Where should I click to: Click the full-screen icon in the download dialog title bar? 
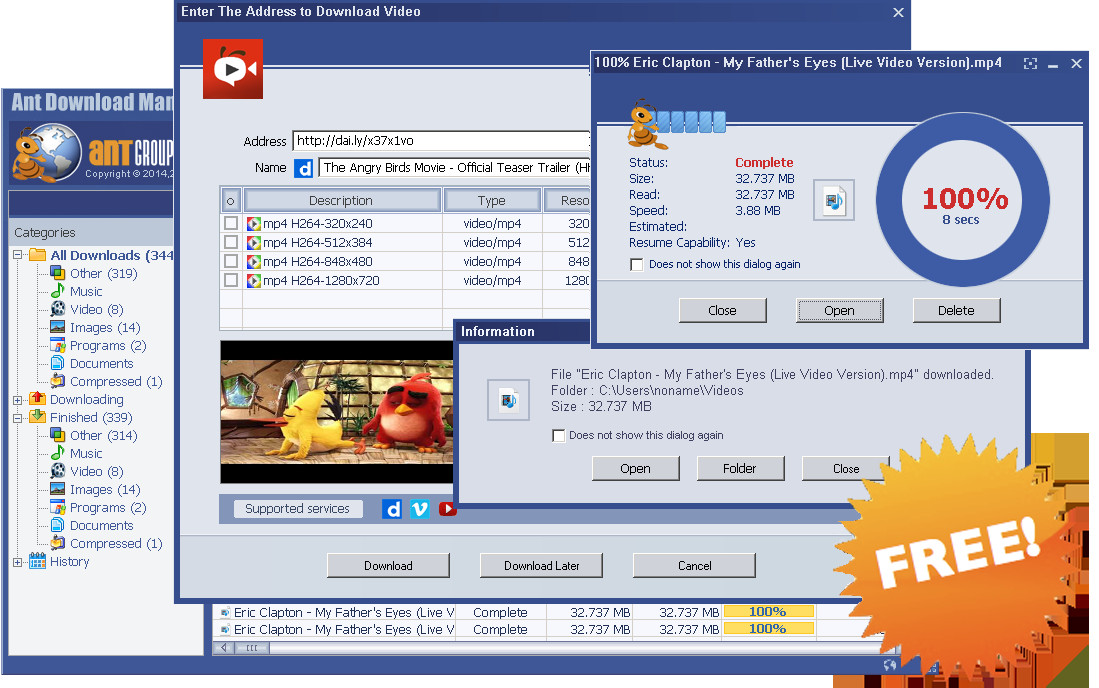(1030, 64)
